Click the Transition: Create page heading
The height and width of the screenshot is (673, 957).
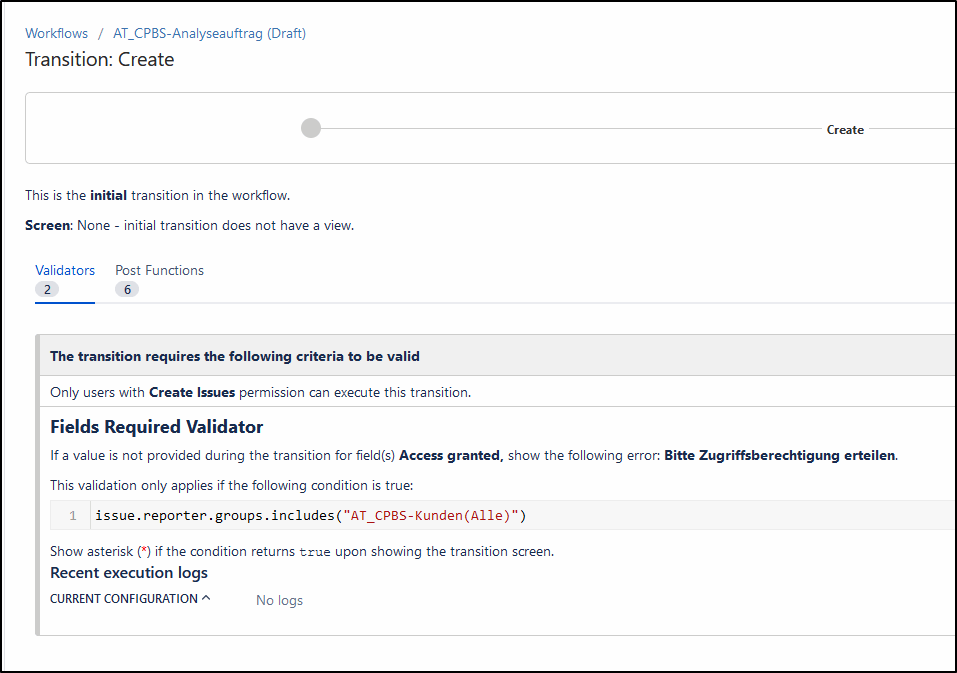(x=101, y=59)
